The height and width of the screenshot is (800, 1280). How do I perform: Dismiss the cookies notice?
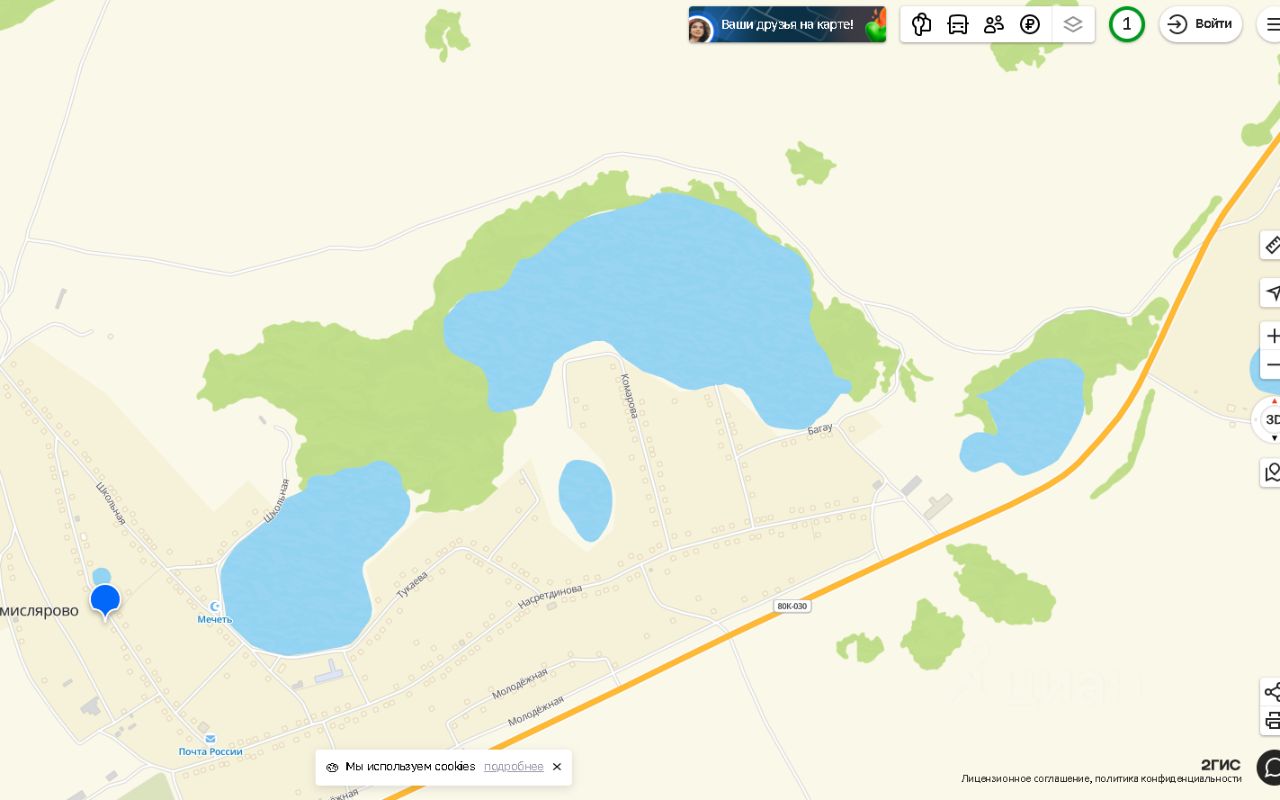point(557,767)
